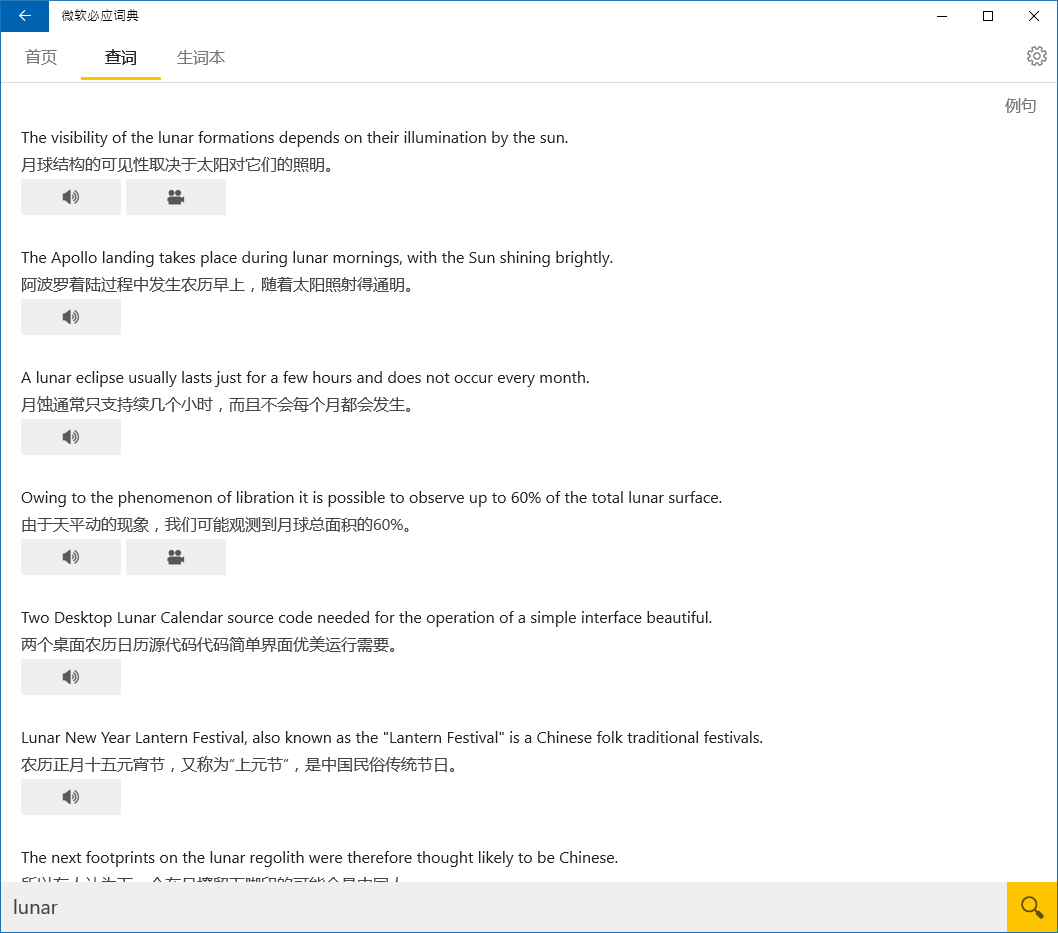Play audio for the Lunar Calendar example

(x=70, y=676)
